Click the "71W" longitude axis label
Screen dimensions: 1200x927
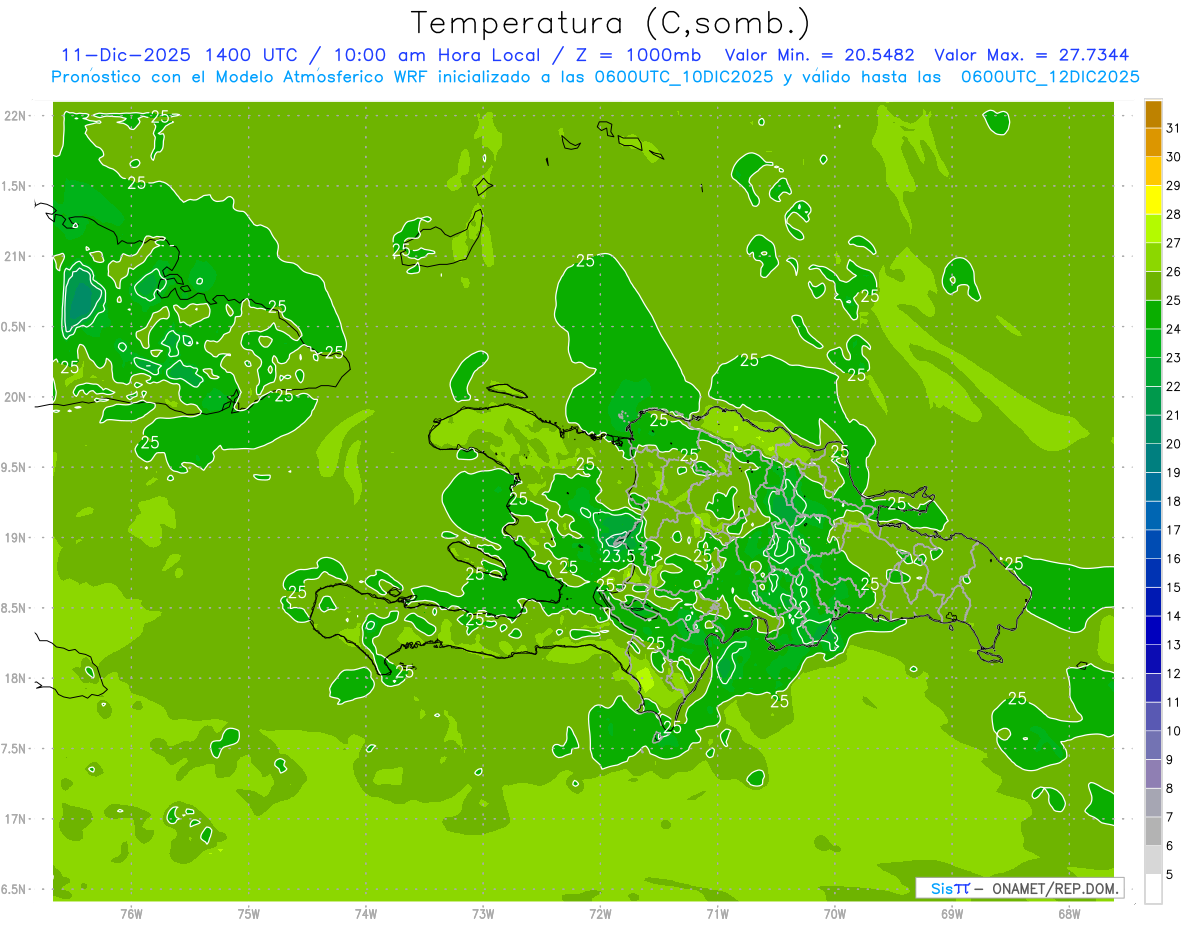(717, 913)
